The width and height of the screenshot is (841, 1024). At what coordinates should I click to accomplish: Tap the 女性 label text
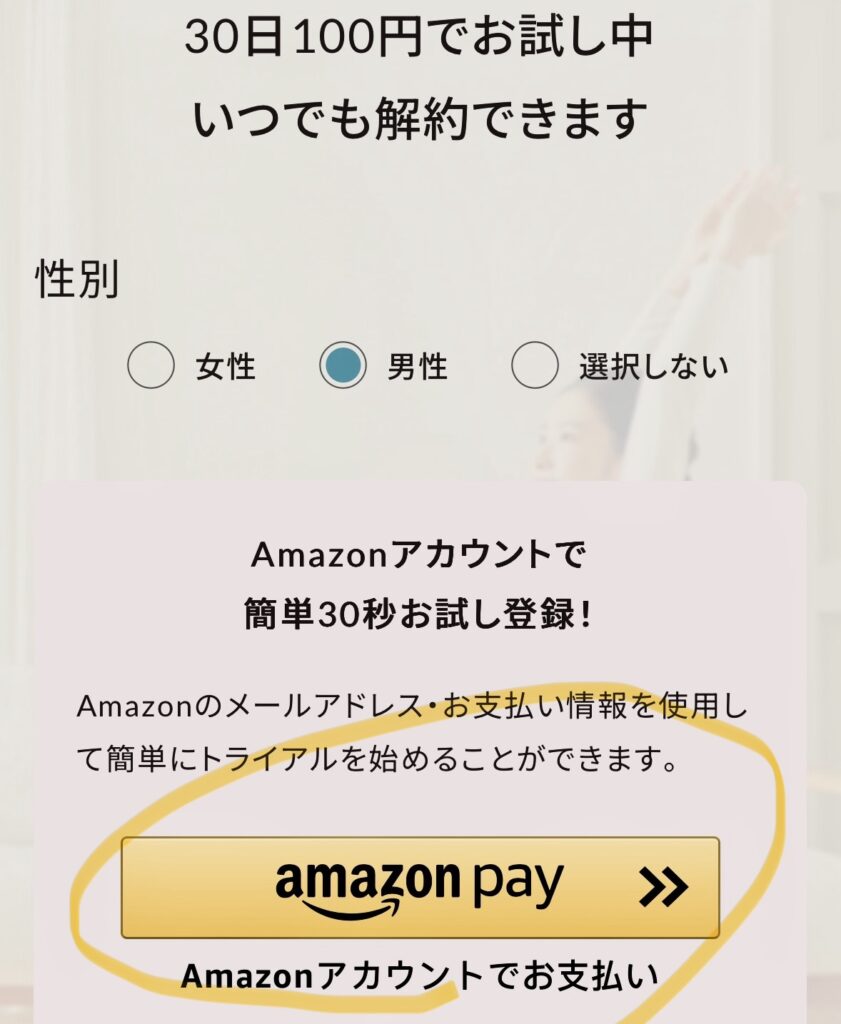(225, 366)
